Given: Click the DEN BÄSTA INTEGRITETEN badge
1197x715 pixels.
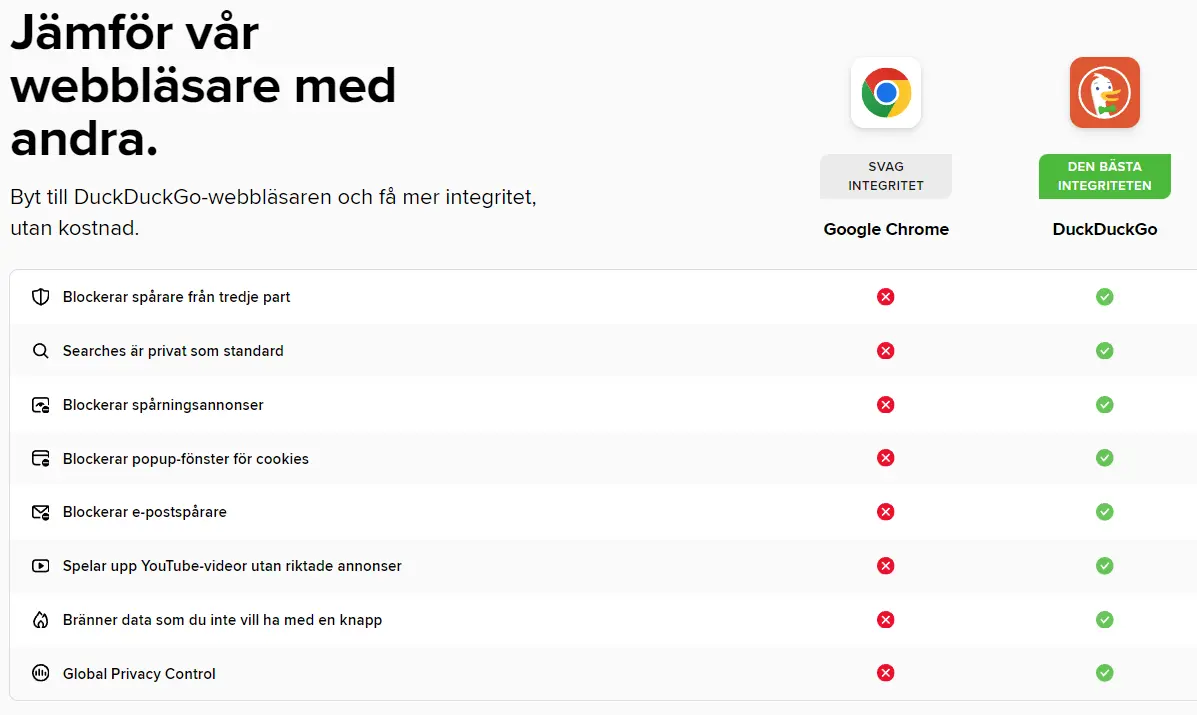Looking at the screenshot, I should point(1104,176).
